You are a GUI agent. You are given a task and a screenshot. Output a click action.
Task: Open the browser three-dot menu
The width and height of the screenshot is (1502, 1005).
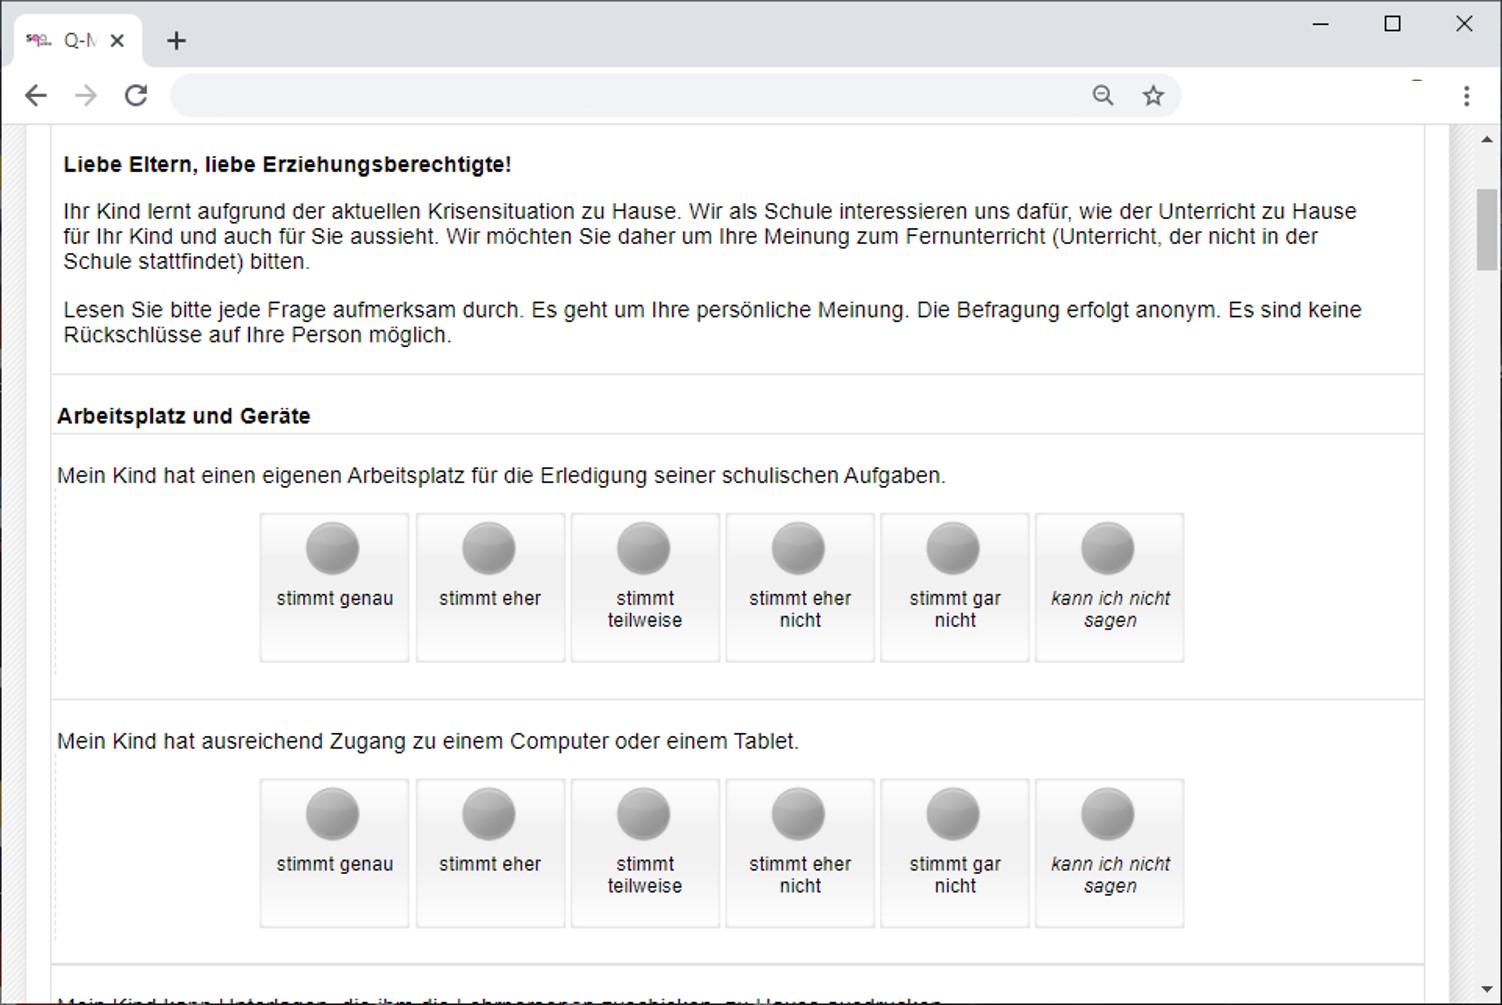click(x=1466, y=96)
